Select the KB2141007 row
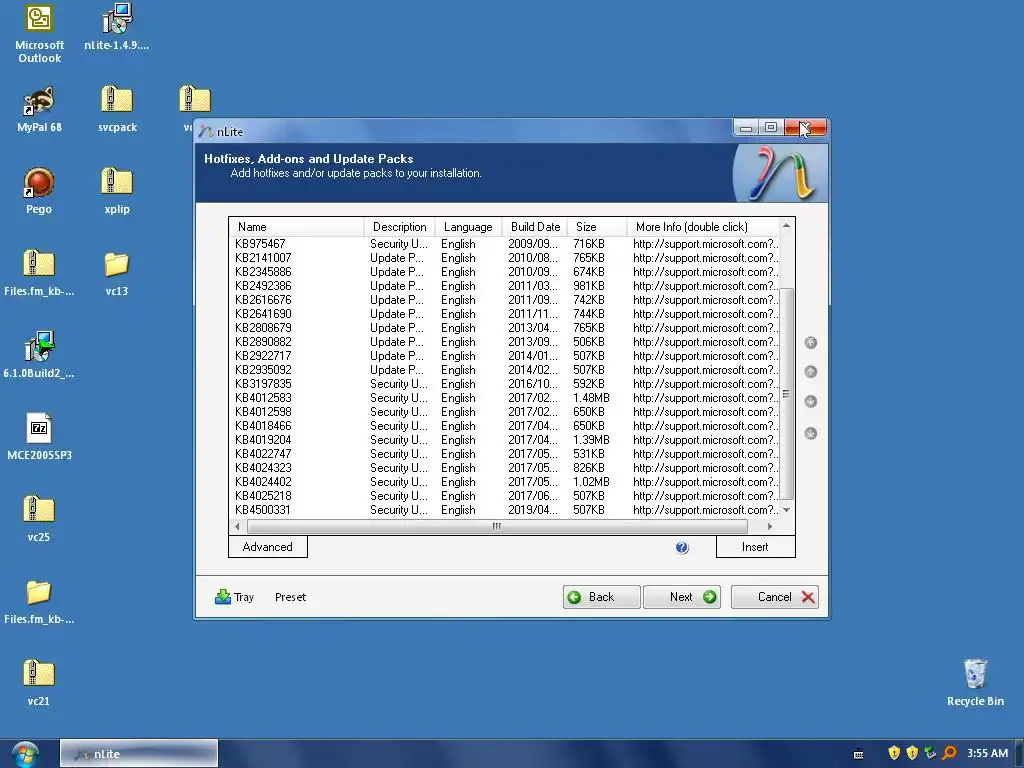Image resolution: width=1024 pixels, height=768 pixels. [505, 258]
